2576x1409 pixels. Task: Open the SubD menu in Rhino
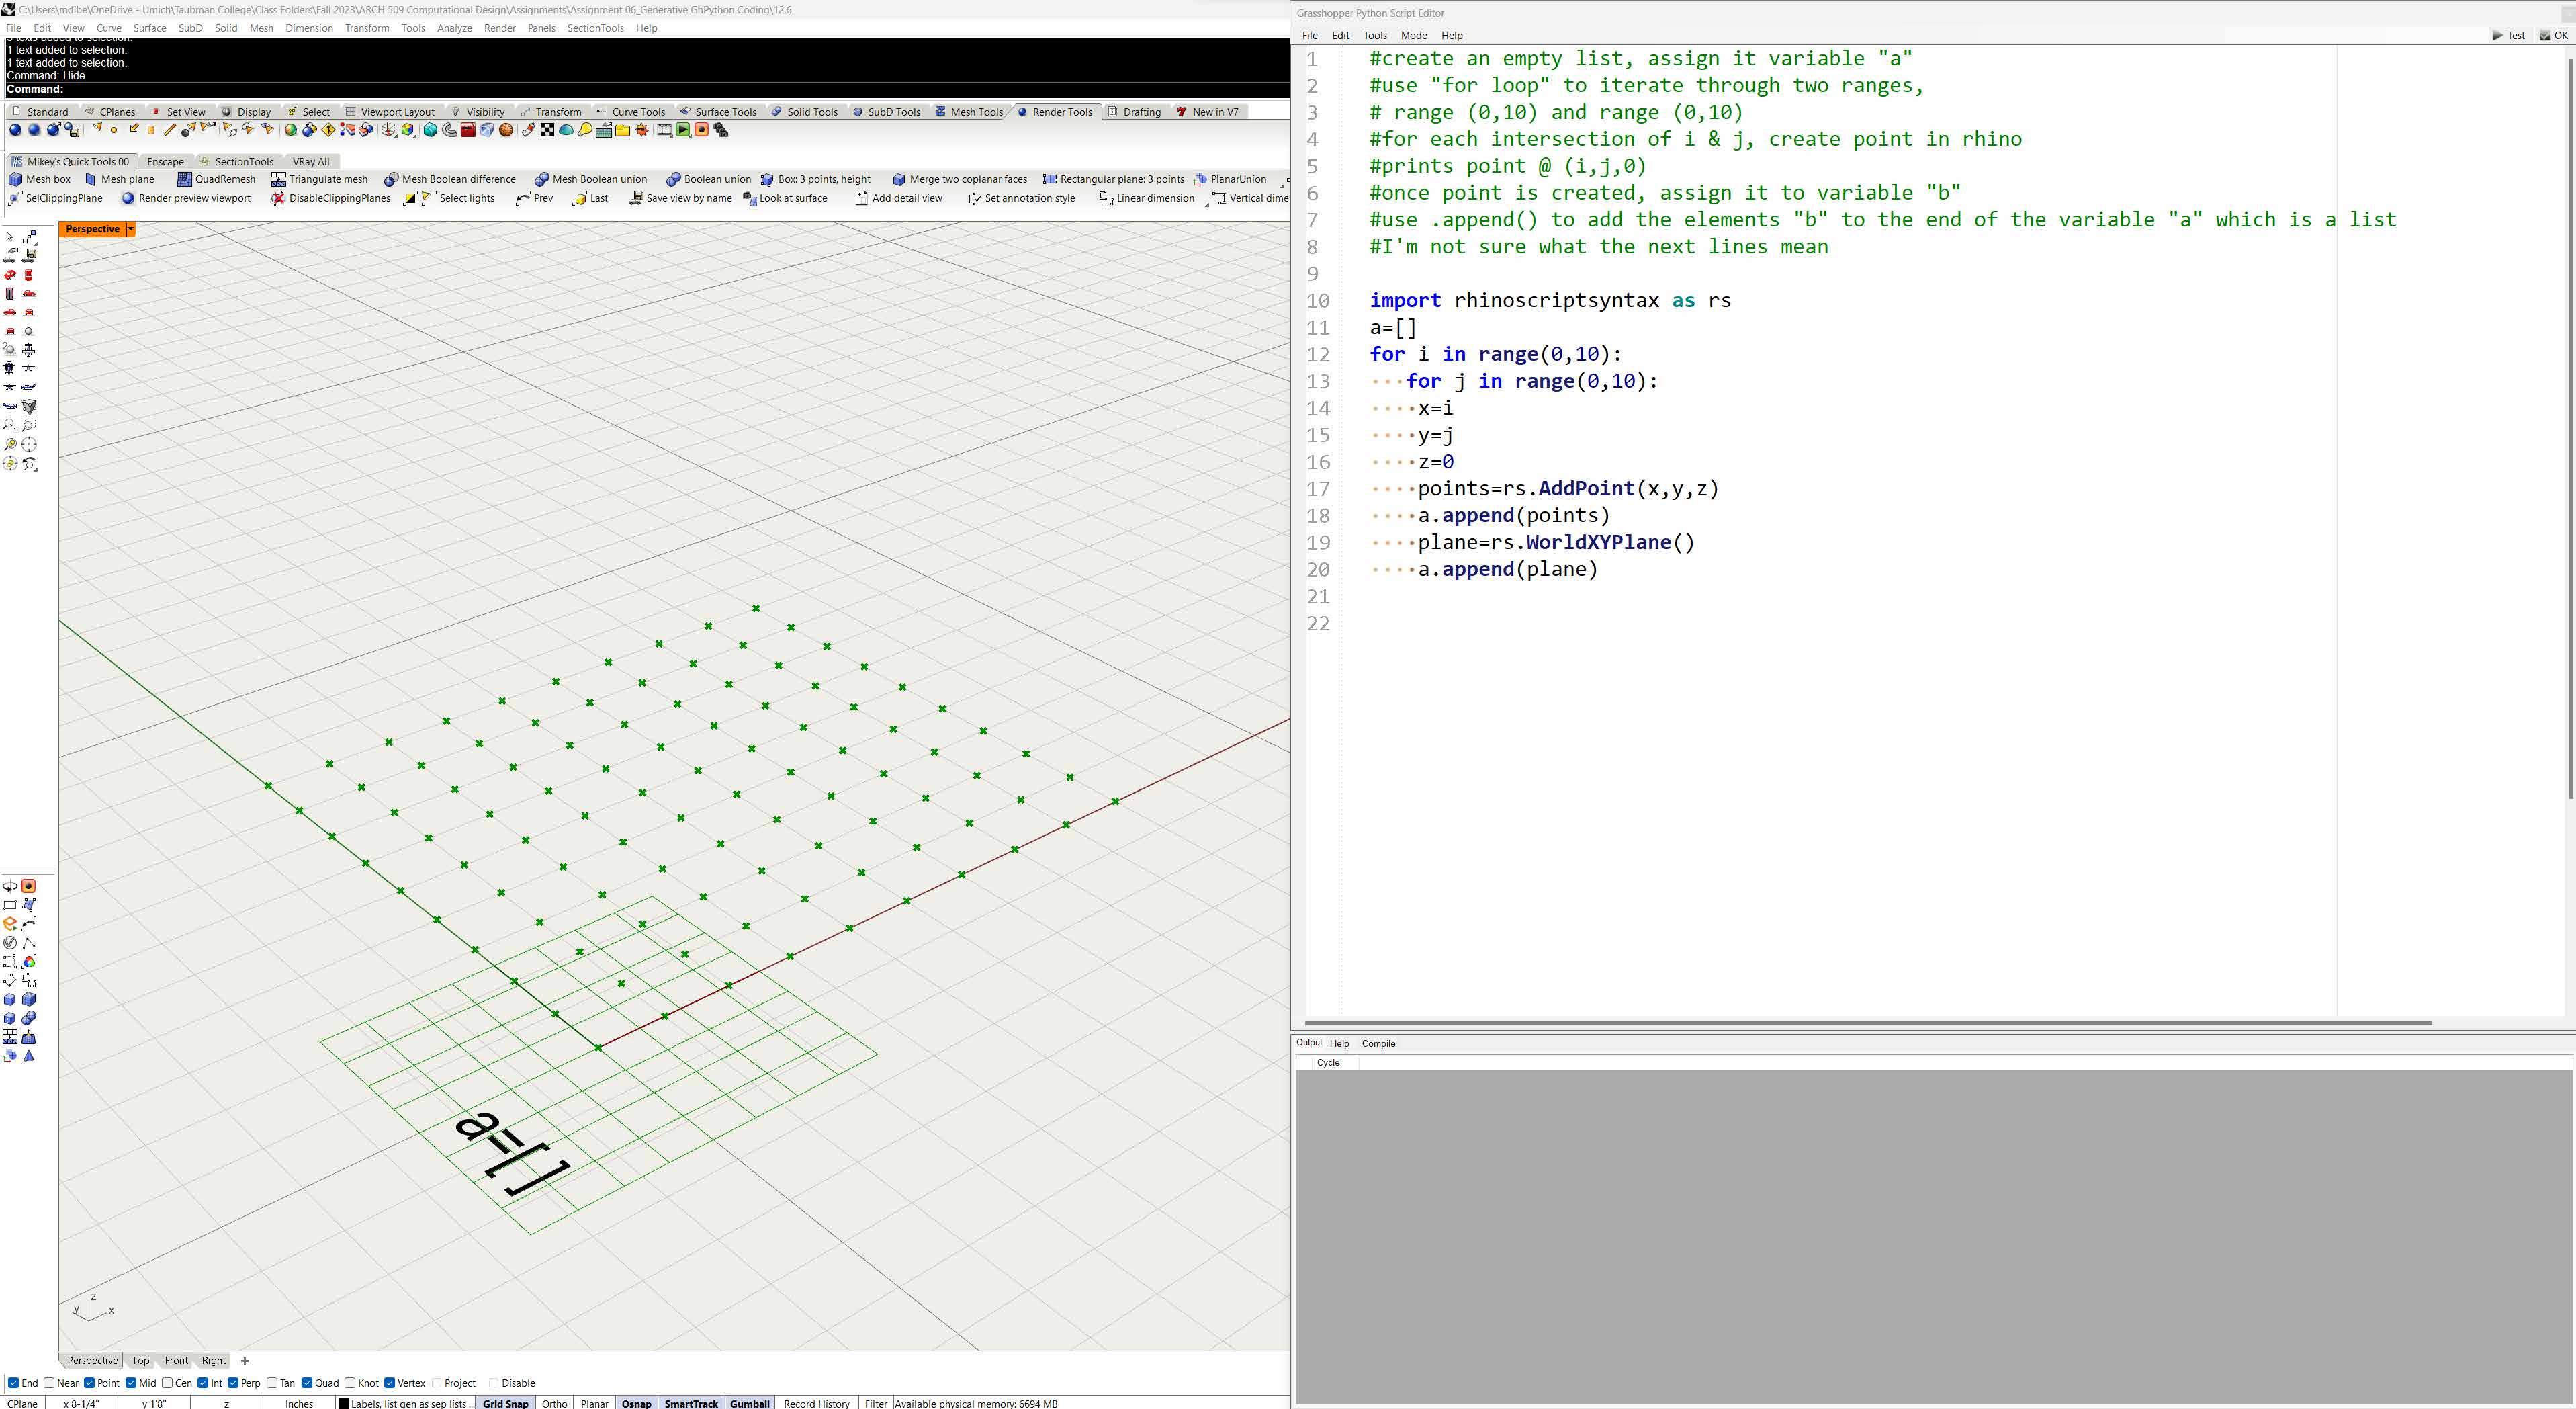pos(190,28)
